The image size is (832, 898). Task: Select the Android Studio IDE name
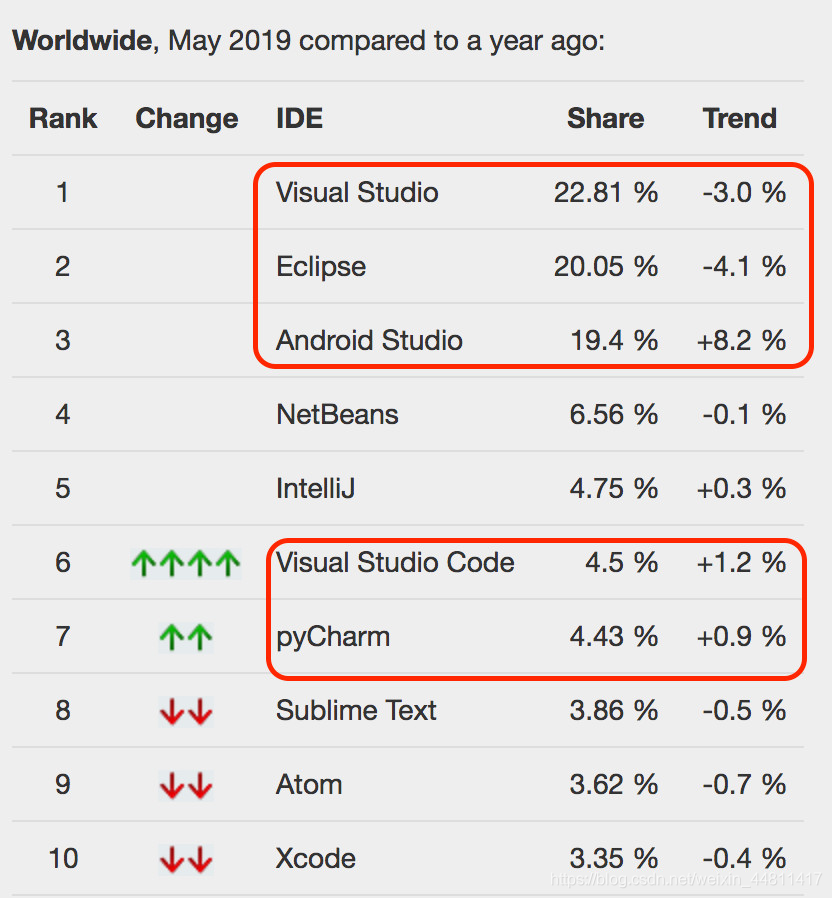(x=369, y=340)
